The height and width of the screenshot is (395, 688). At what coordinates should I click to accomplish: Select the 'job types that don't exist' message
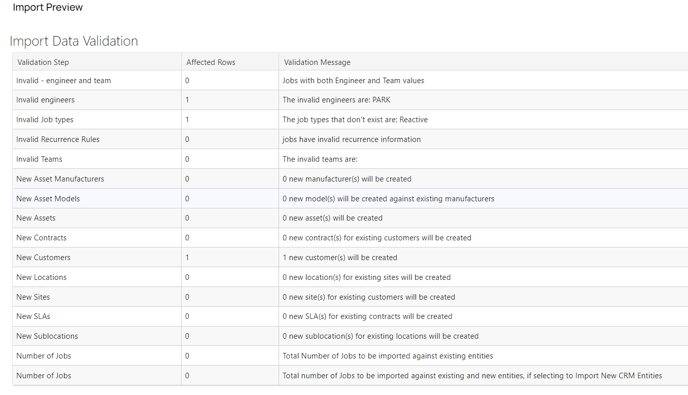pos(355,119)
